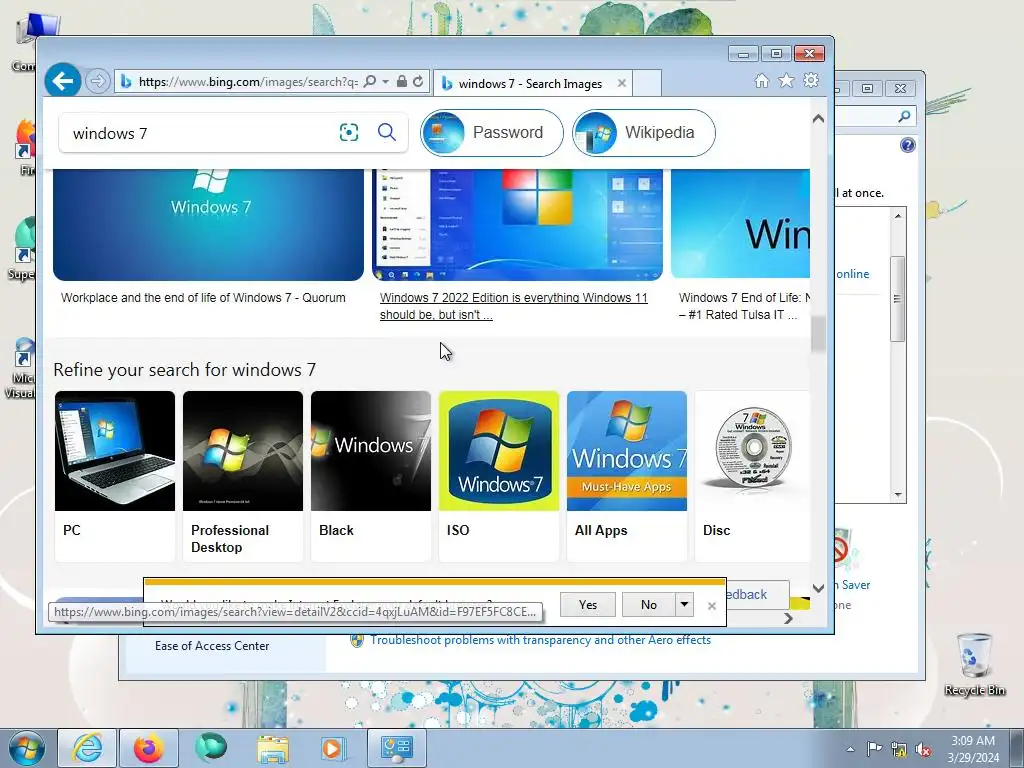Screen dimensions: 1024x768
Task: Open Ease of Access Center in back window
Action: [212, 646]
